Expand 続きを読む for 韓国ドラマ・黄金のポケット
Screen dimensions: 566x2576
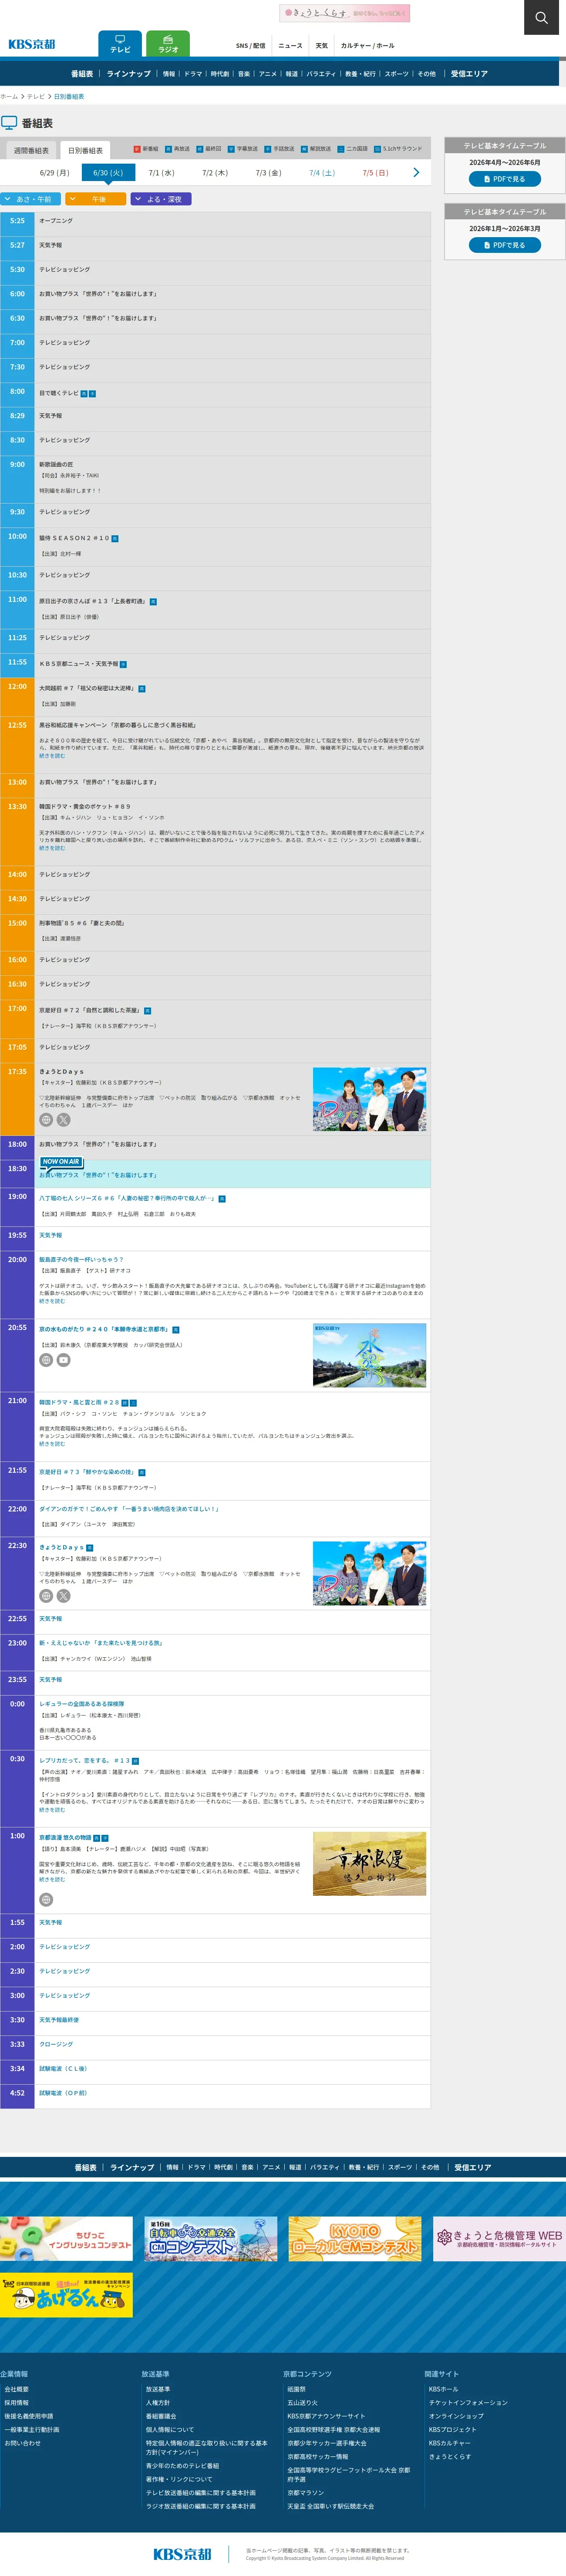52,848
